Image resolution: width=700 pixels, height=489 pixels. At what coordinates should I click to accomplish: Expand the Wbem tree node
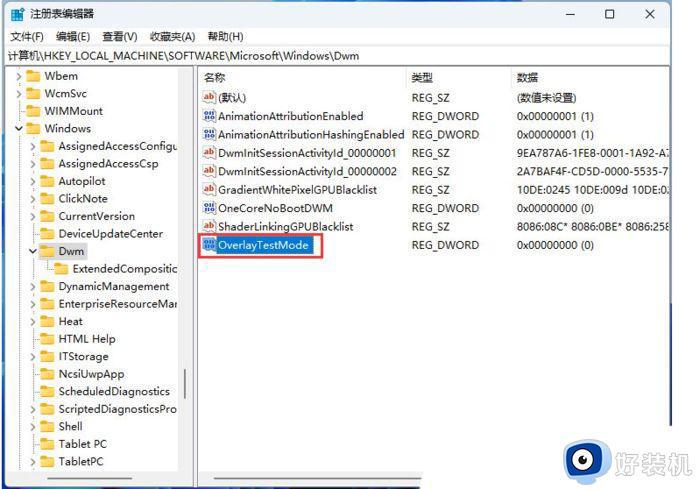[x=19, y=76]
